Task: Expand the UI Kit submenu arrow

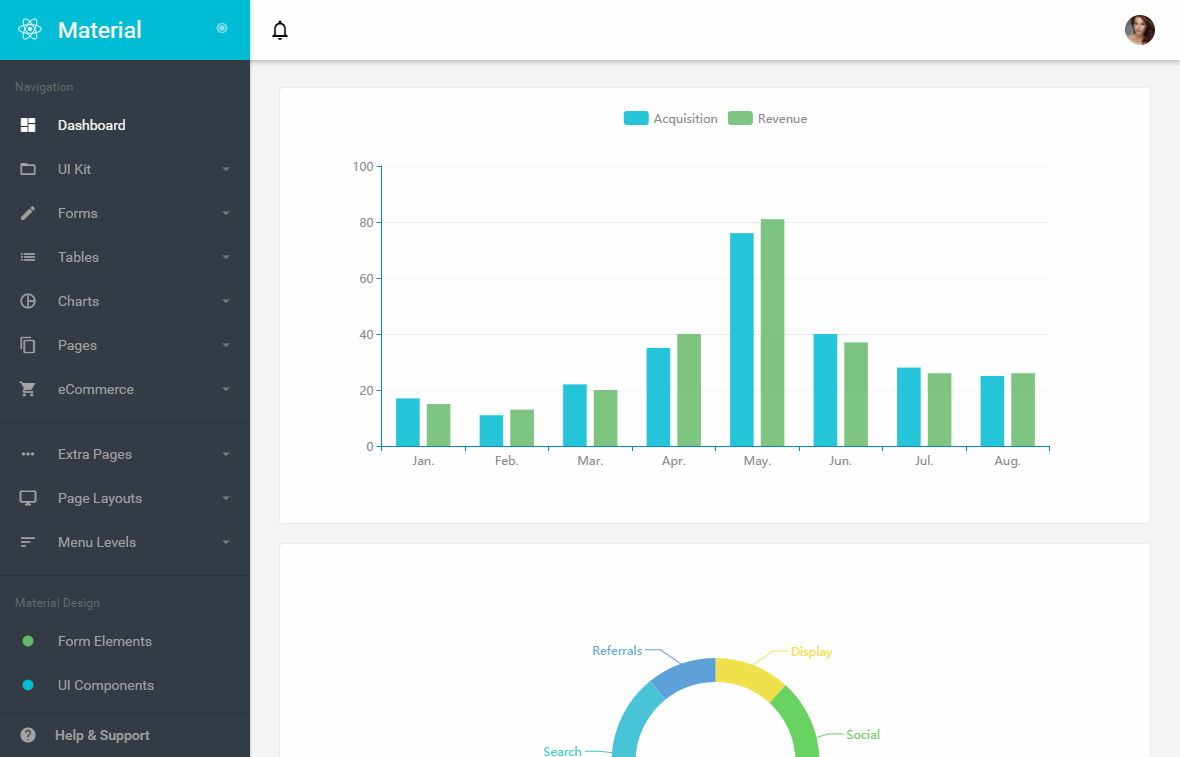Action: (x=226, y=169)
